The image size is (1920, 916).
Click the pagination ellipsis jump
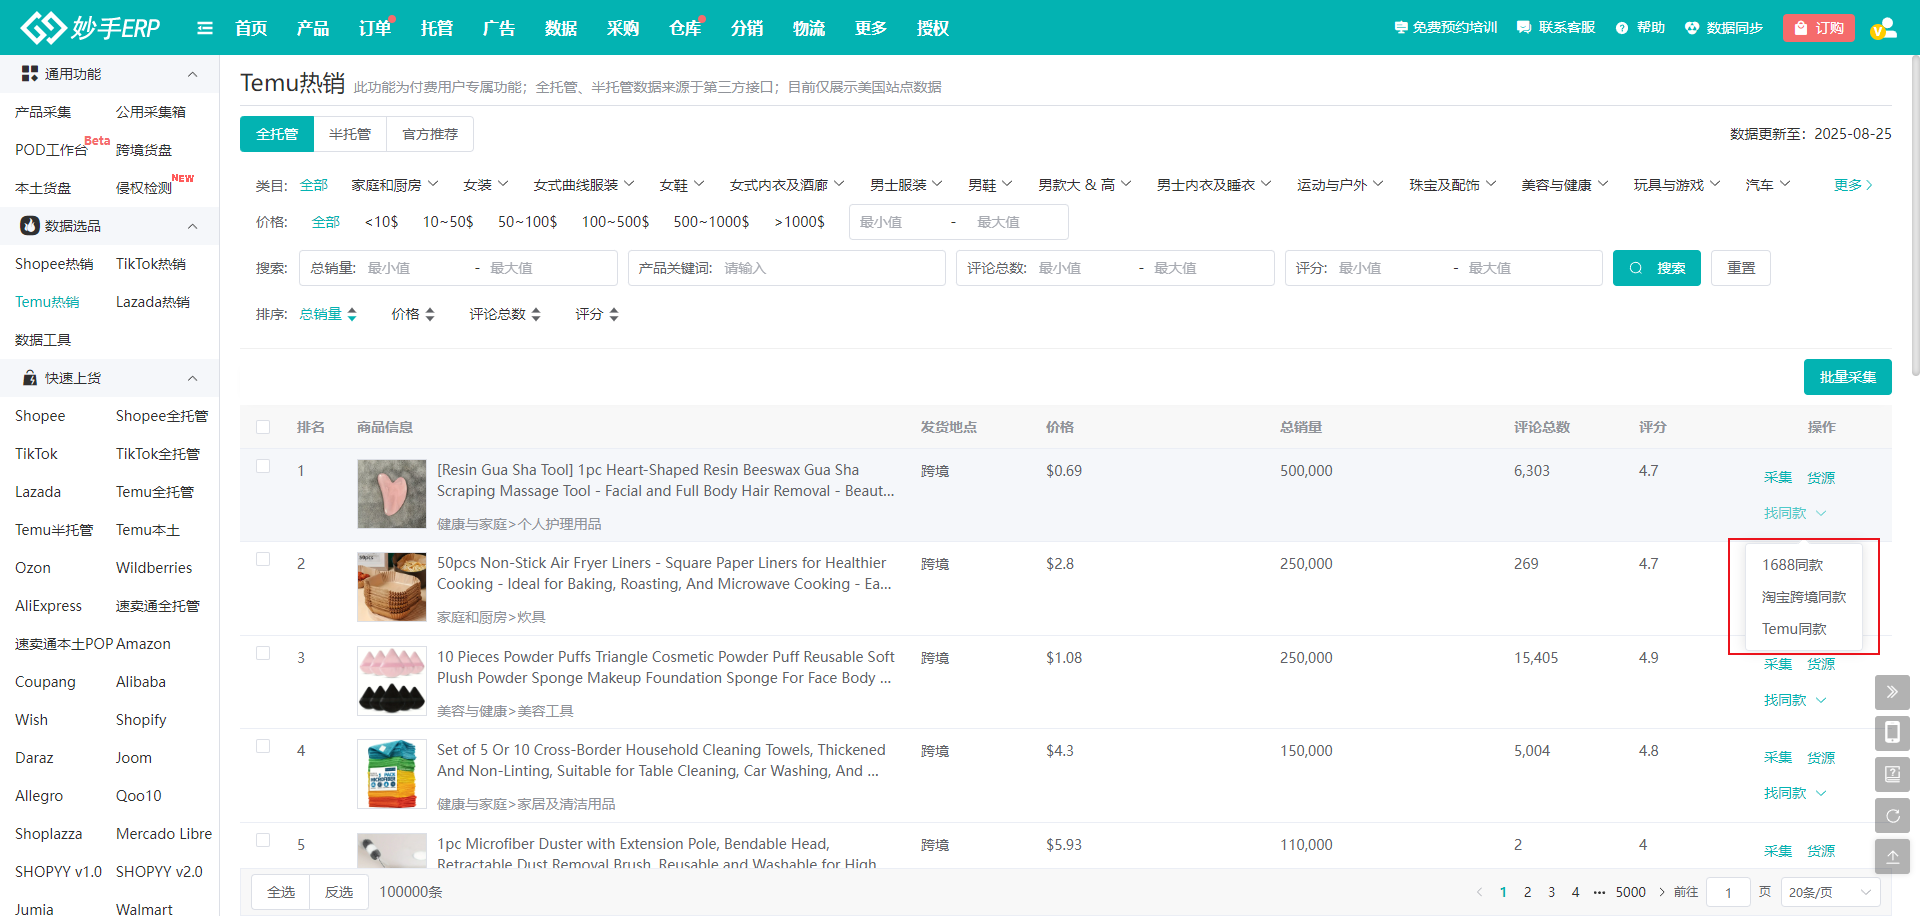point(1599,892)
